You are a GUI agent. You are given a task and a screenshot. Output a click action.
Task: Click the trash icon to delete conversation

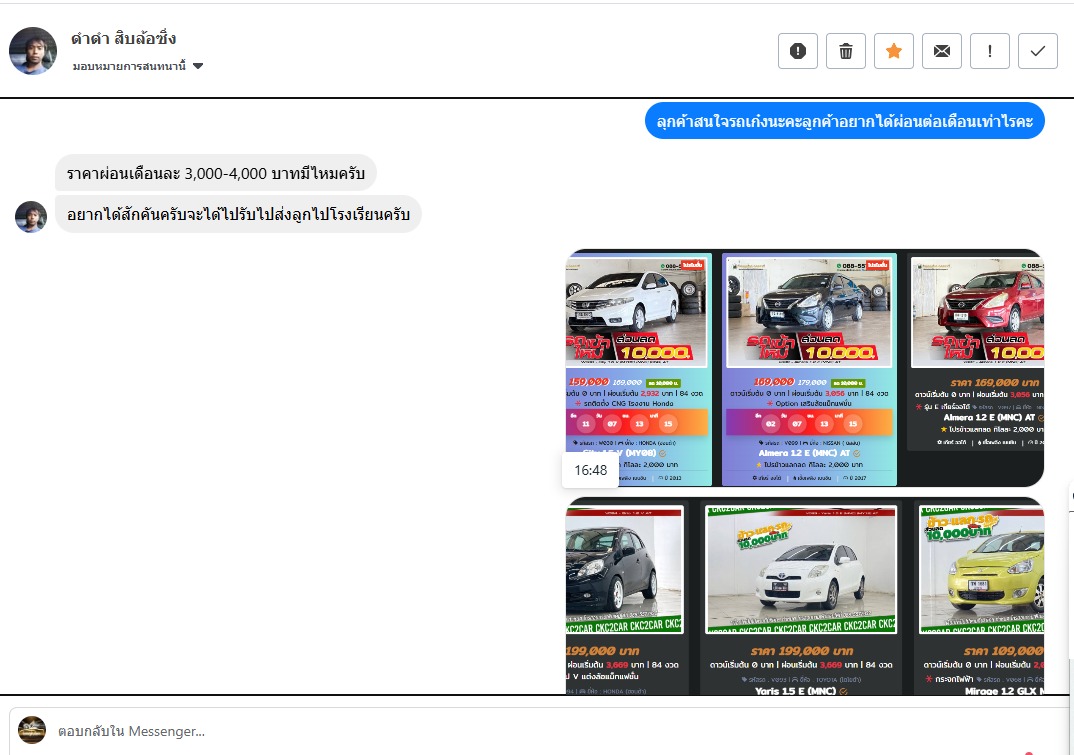point(846,51)
